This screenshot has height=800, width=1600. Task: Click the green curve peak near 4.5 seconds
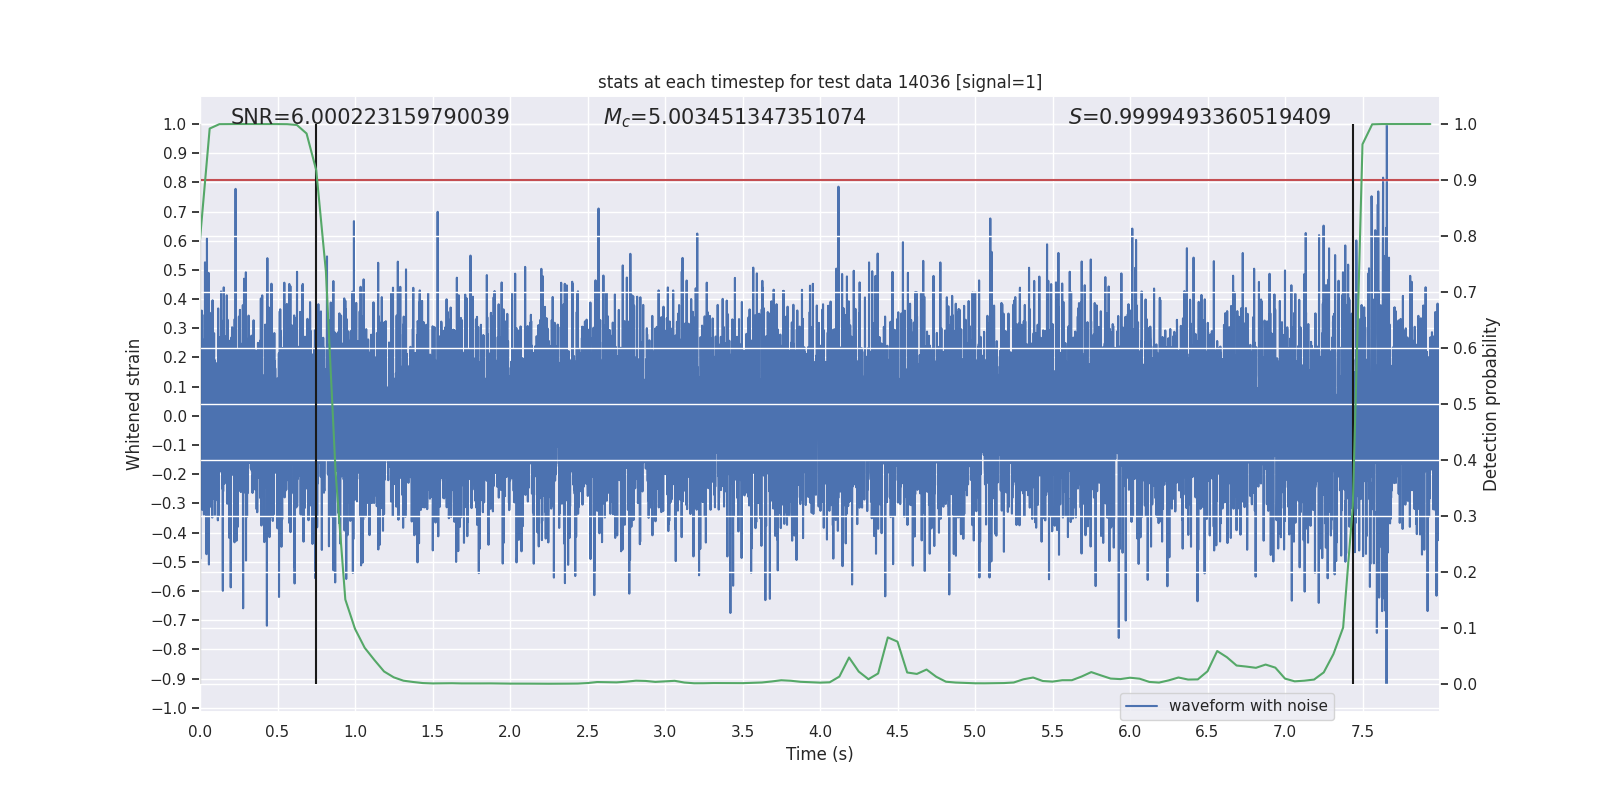pos(888,637)
